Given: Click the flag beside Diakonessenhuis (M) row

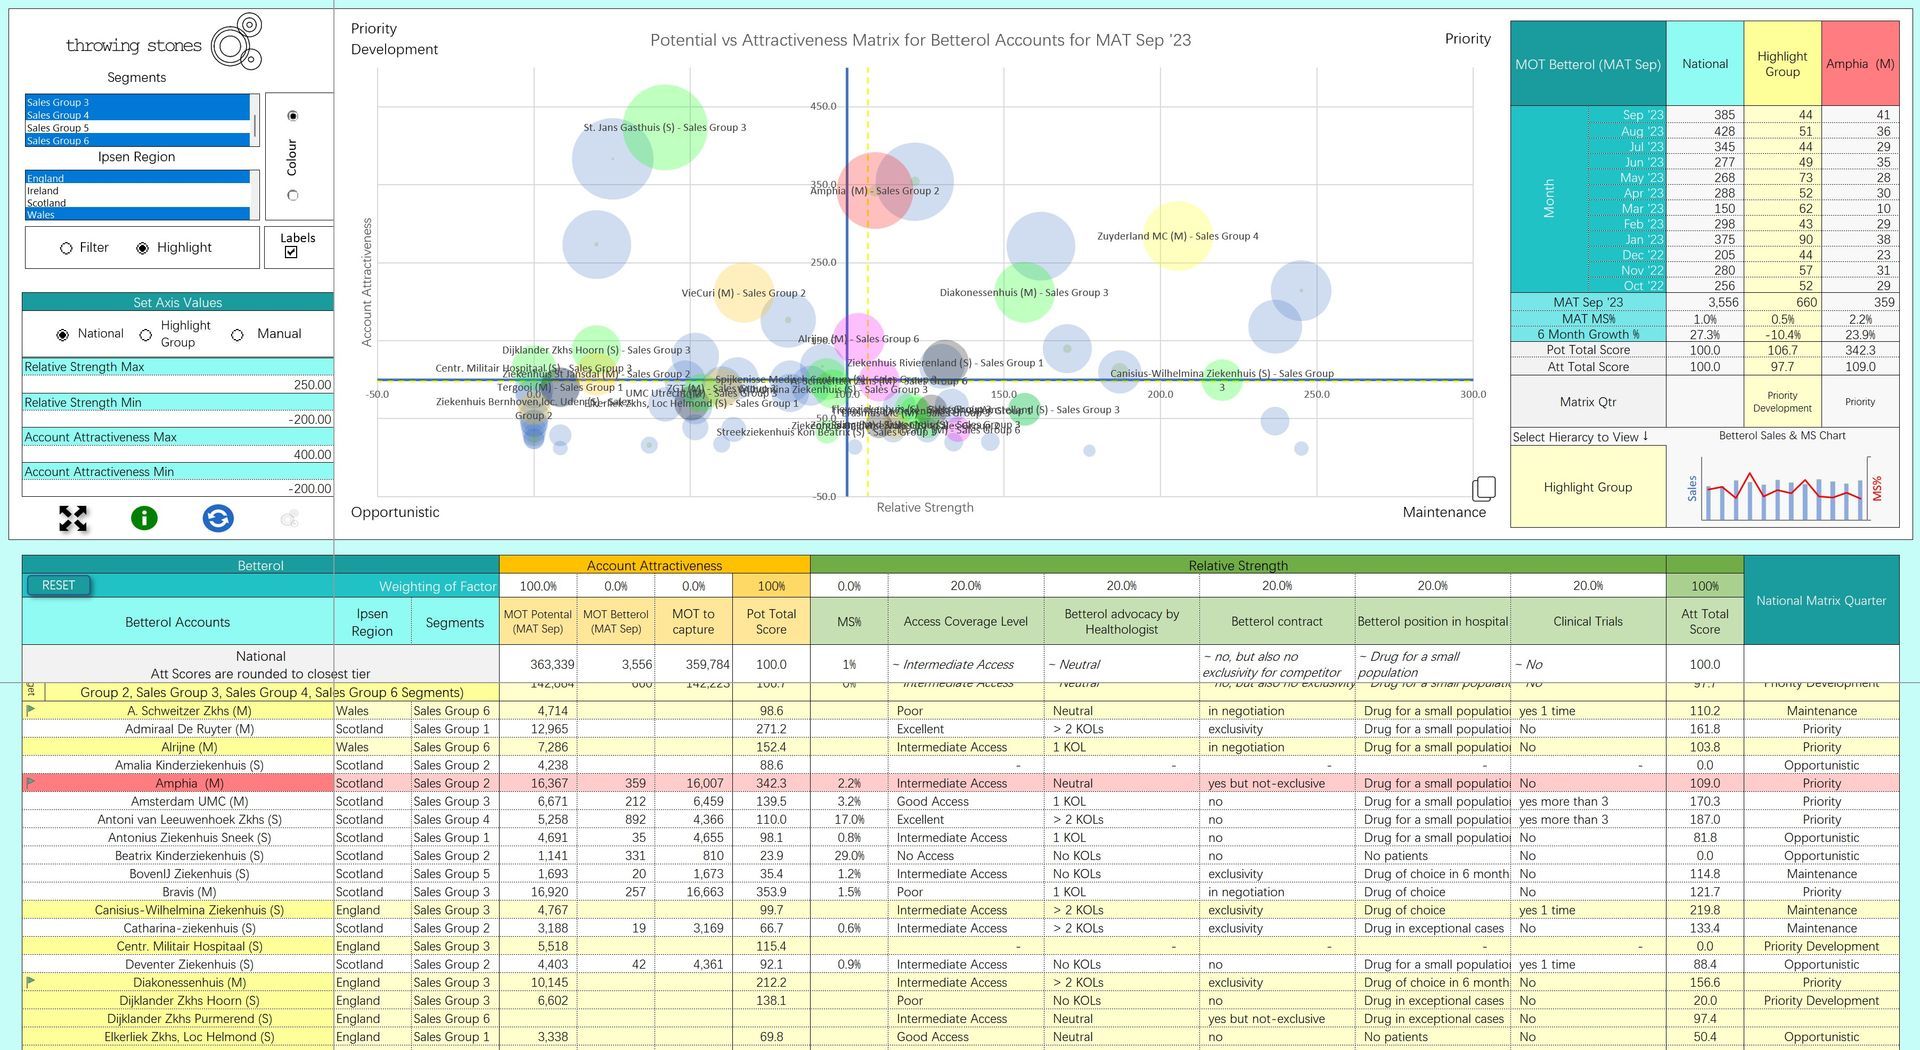Looking at the screenshot, I should 30,982.
